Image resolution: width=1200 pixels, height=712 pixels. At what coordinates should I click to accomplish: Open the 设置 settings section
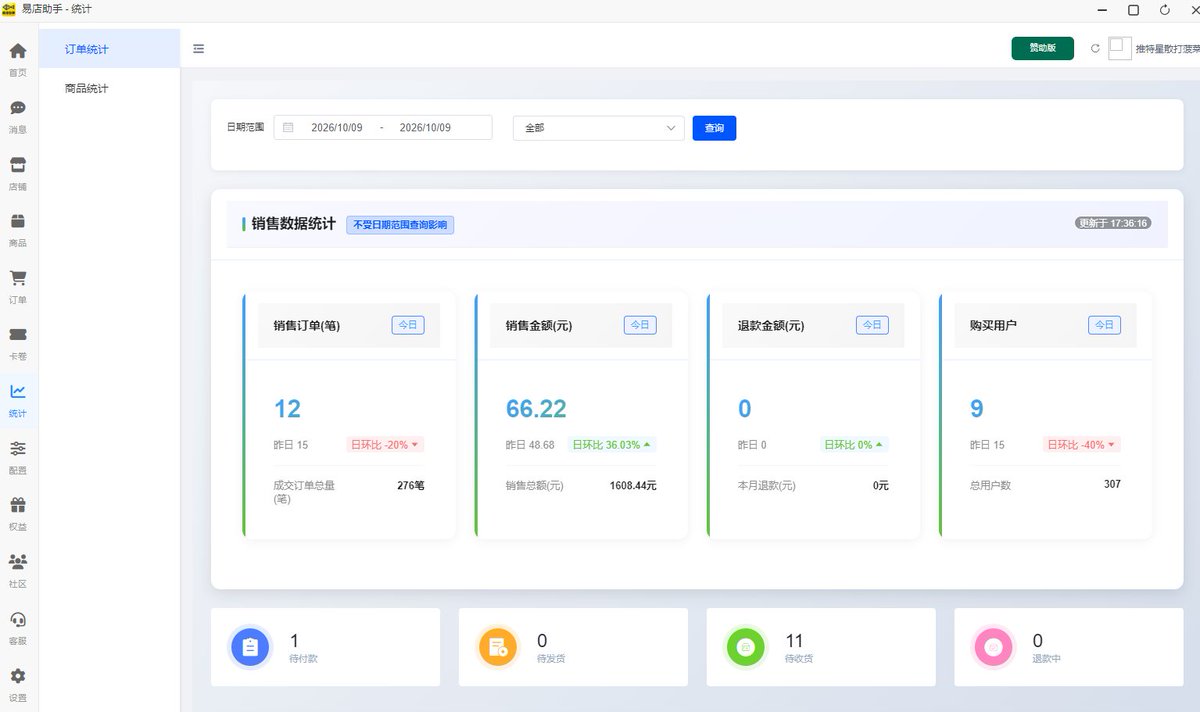[18, 684]
